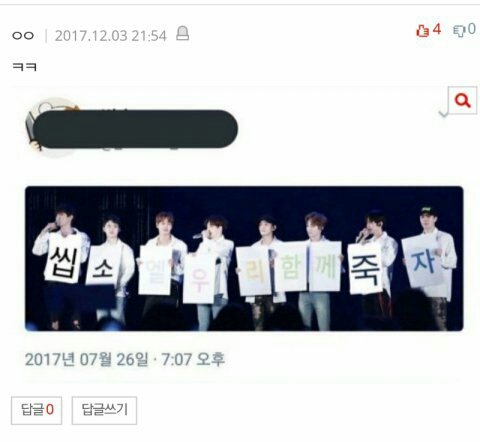Click the comment text ㅋㅋ

click(x=24, y=67)
